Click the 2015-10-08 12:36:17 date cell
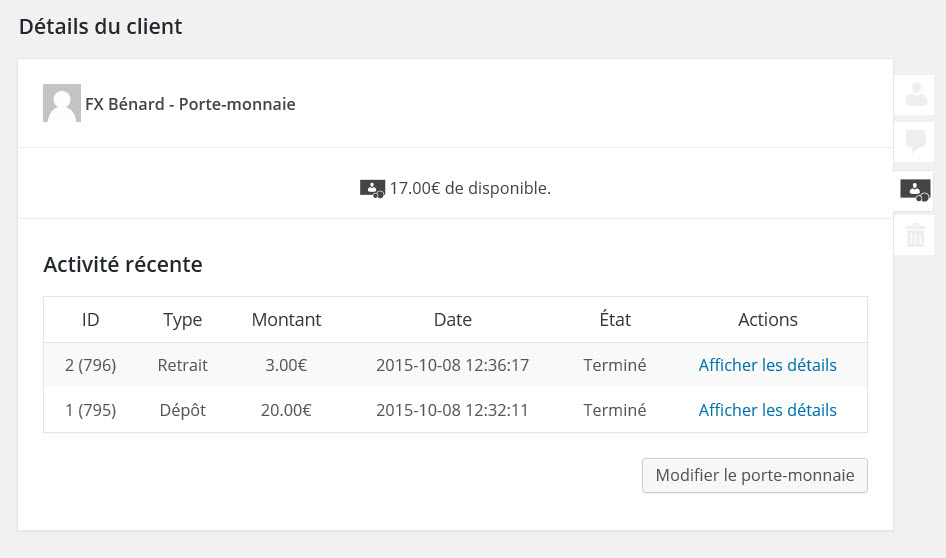The width and height of the screenshot is (946, 558). tap(452, 365)
